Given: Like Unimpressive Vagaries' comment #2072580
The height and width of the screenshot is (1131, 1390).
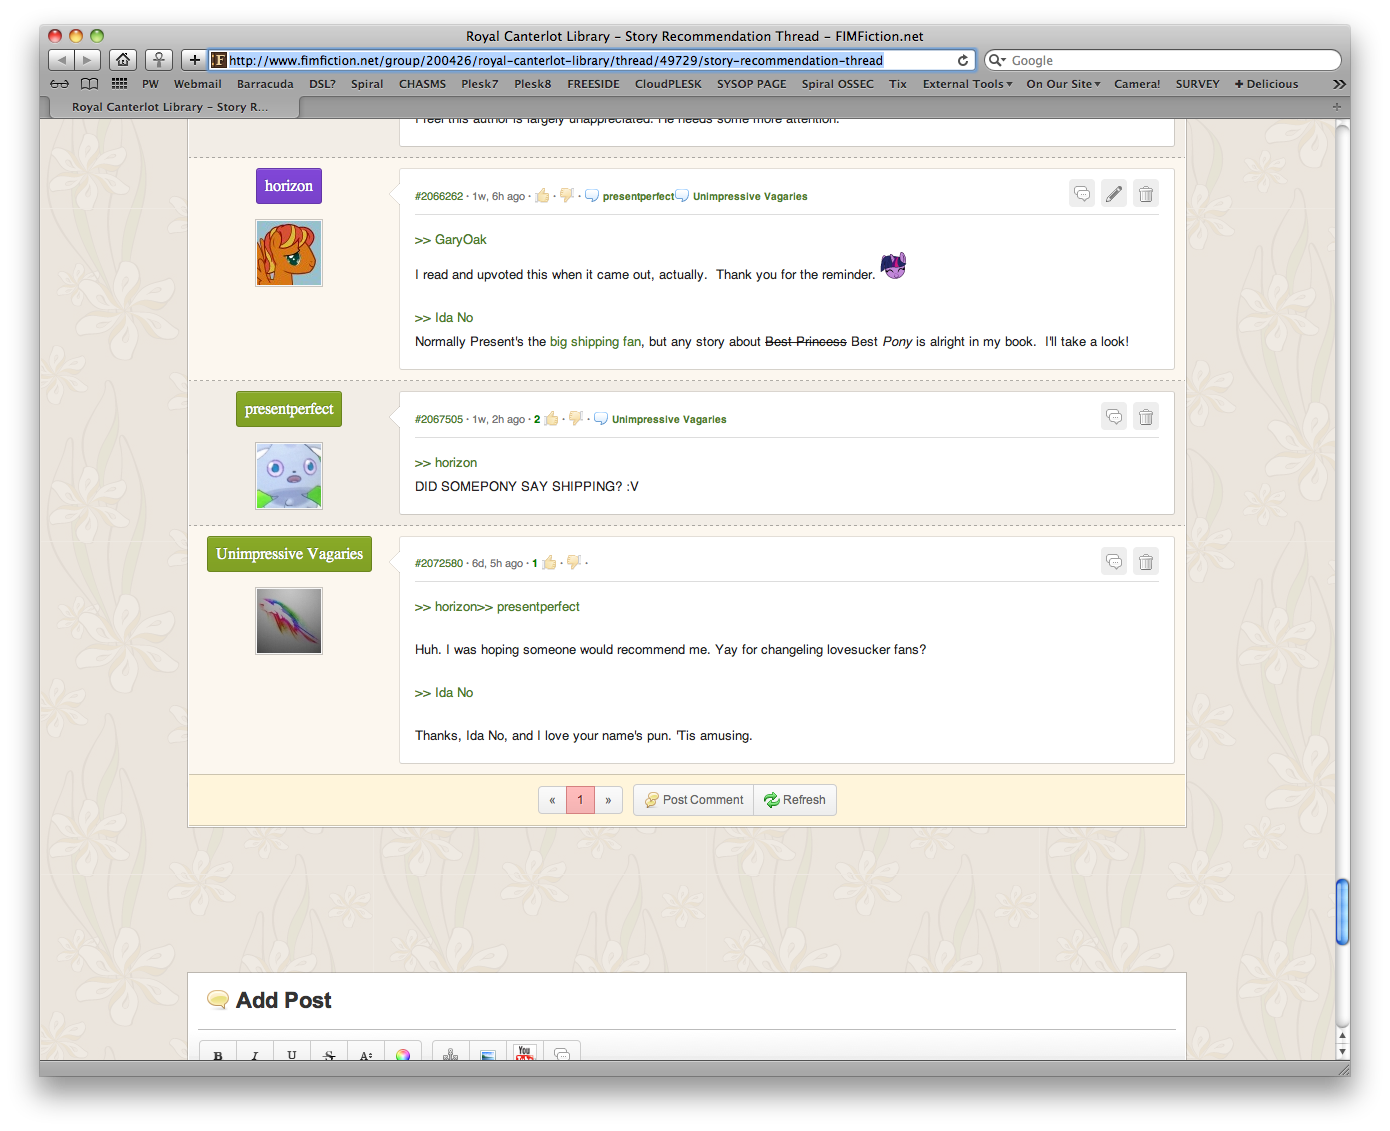Looking at the screenshot, I should (x=549, y=563).
